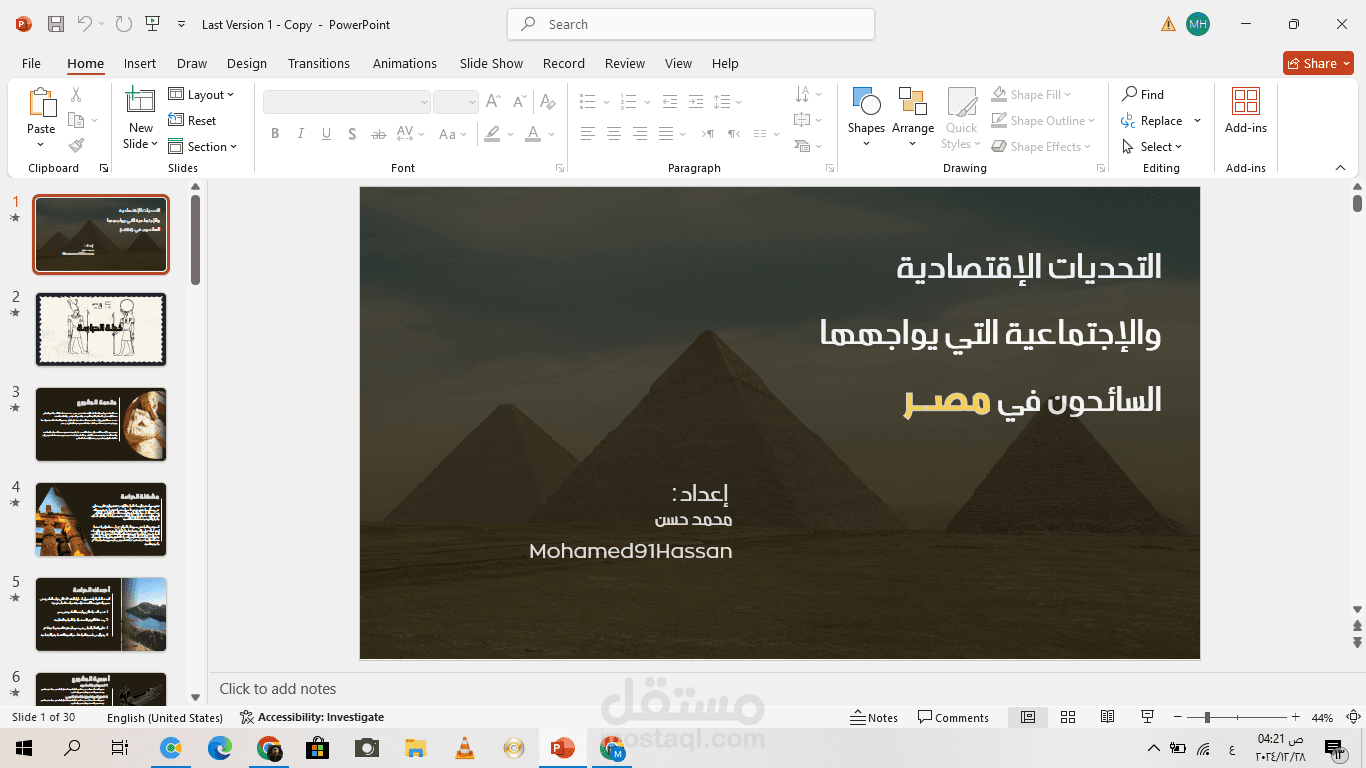
Task: Click Increase Font Size icon
Action: (493, 102)
